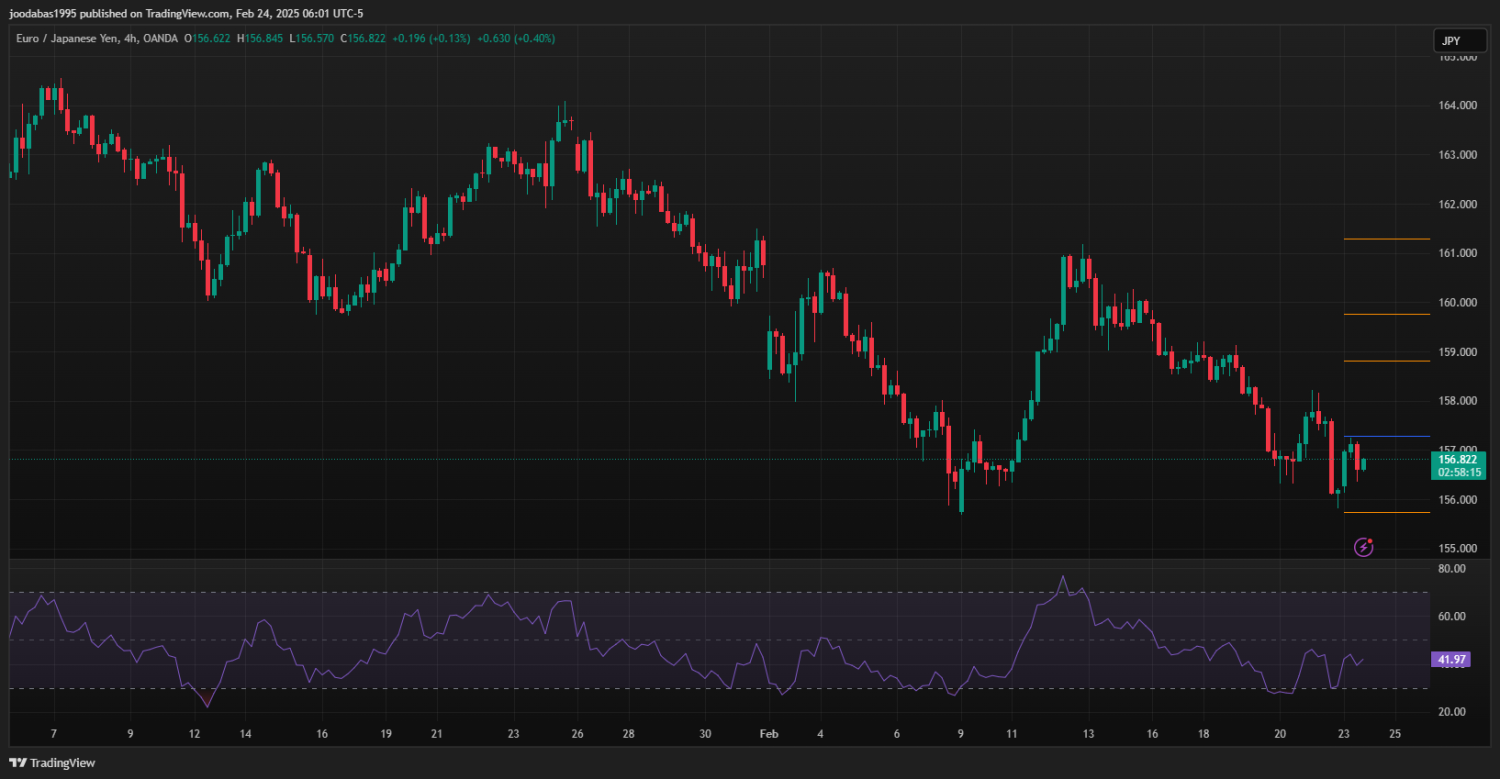Click the 163.000 price axis label
1500x779 pixels.
tap(1457, 155)
